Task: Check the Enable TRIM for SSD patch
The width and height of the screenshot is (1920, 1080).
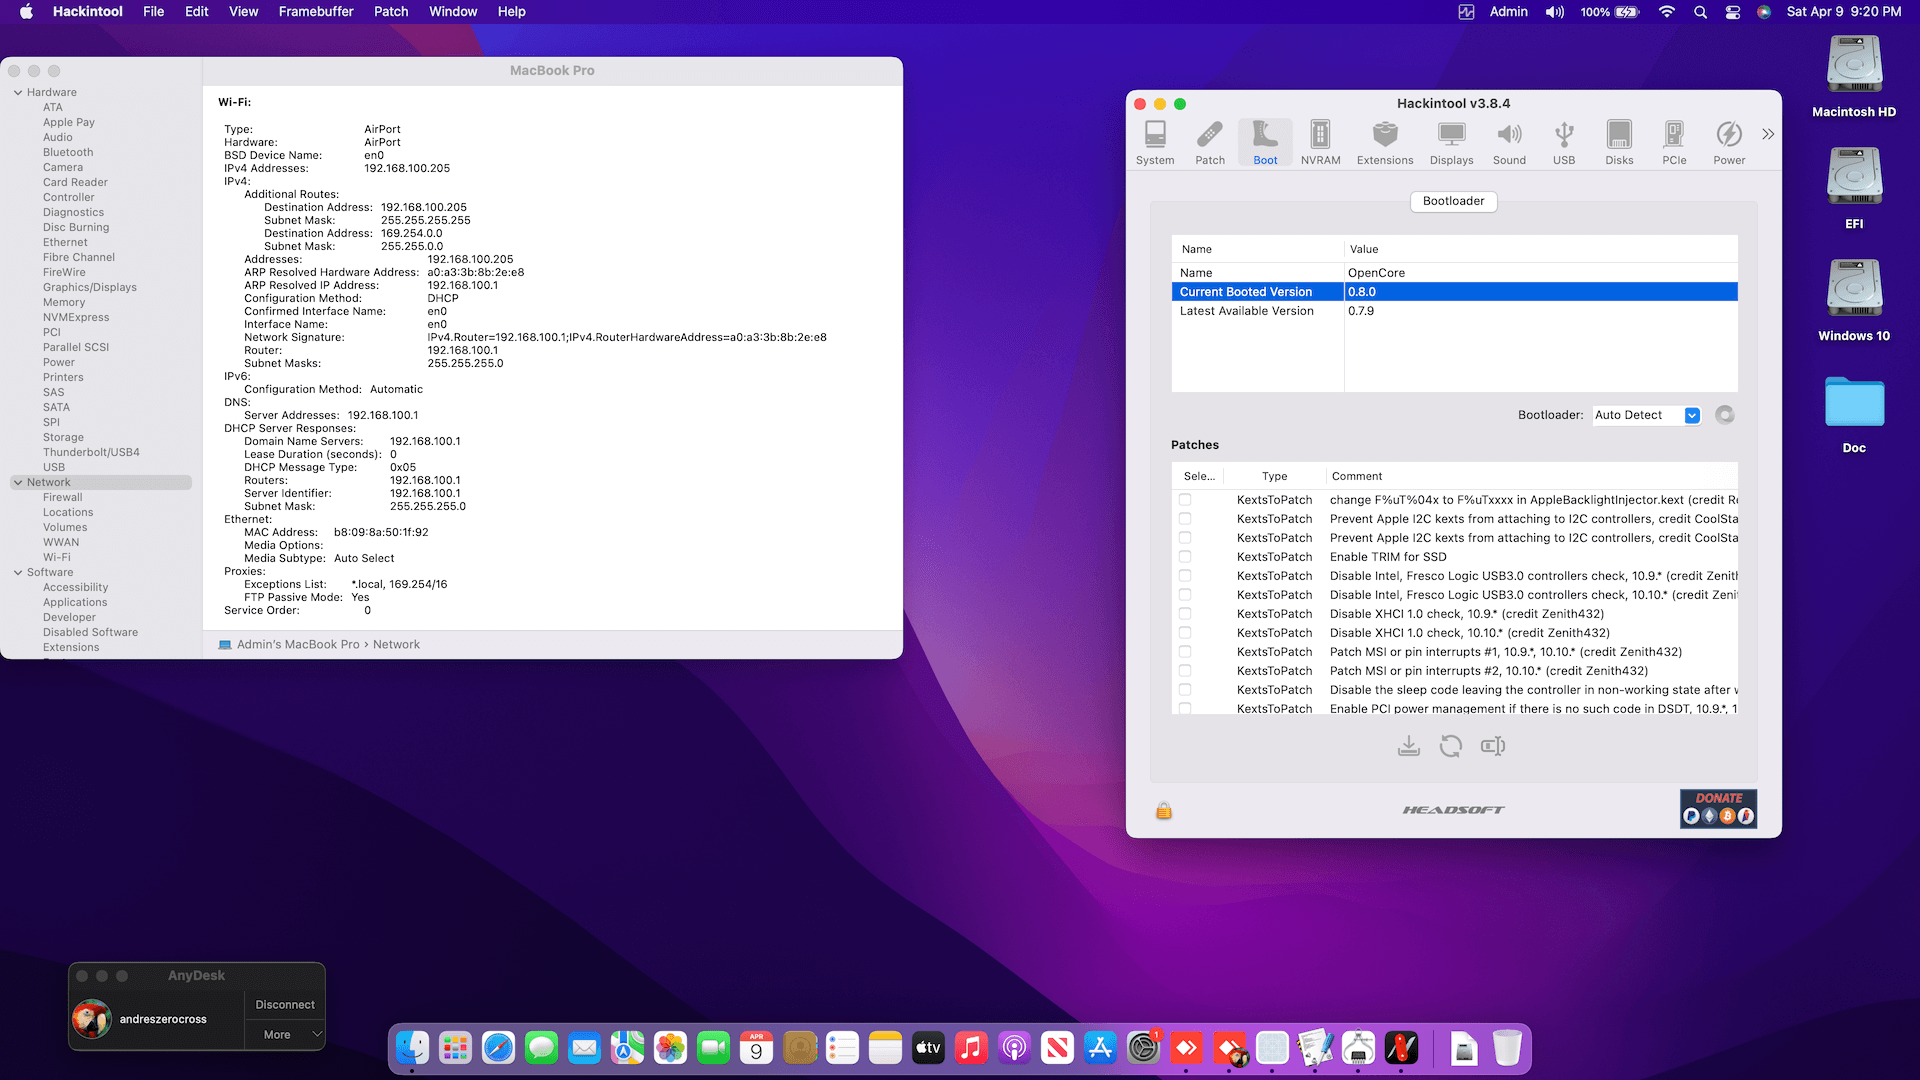Action: (1185, 557)
